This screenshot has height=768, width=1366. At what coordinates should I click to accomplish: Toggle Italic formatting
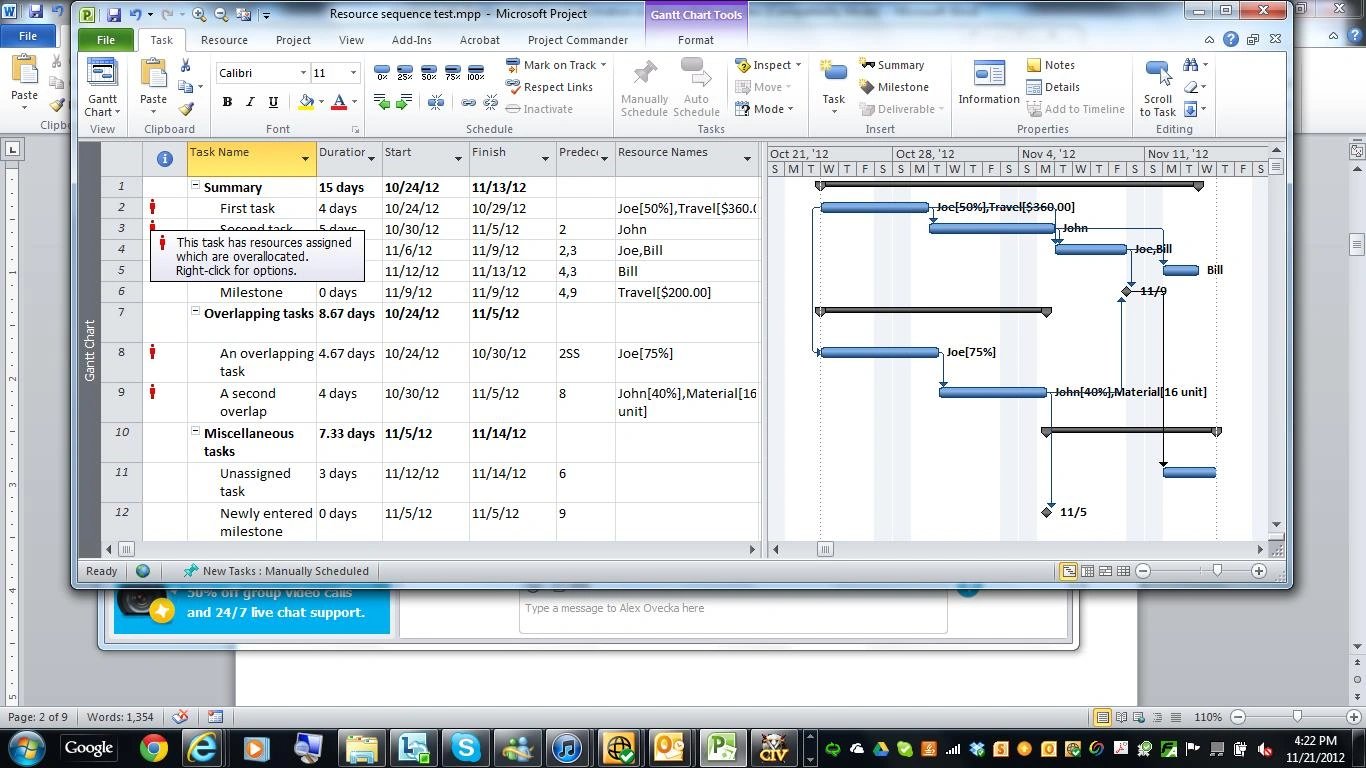click(249, 102)
